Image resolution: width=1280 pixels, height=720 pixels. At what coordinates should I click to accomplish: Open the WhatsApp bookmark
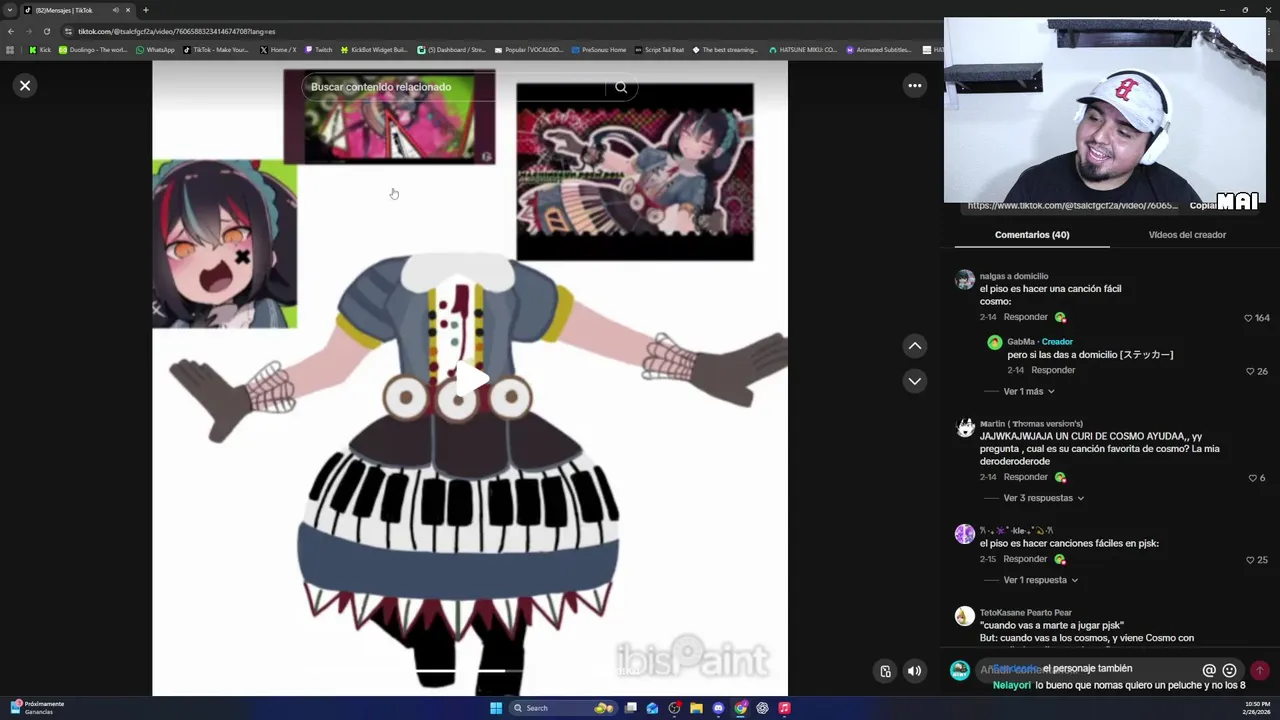[x=155, y=50]
